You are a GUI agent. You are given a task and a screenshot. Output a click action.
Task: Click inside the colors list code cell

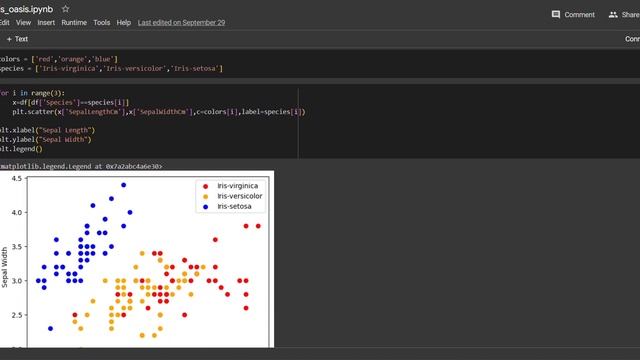coord(320,64)
